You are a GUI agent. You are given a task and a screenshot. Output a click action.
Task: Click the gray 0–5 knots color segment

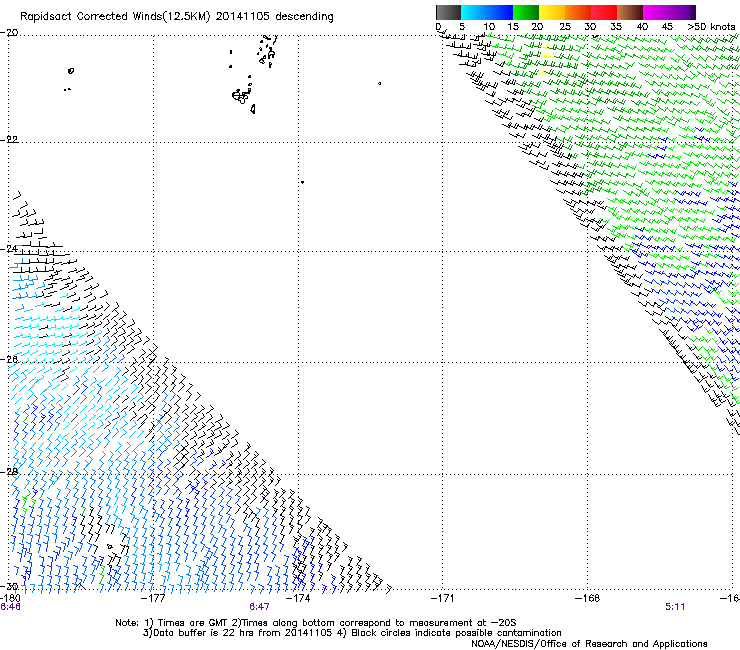point(448,12)
